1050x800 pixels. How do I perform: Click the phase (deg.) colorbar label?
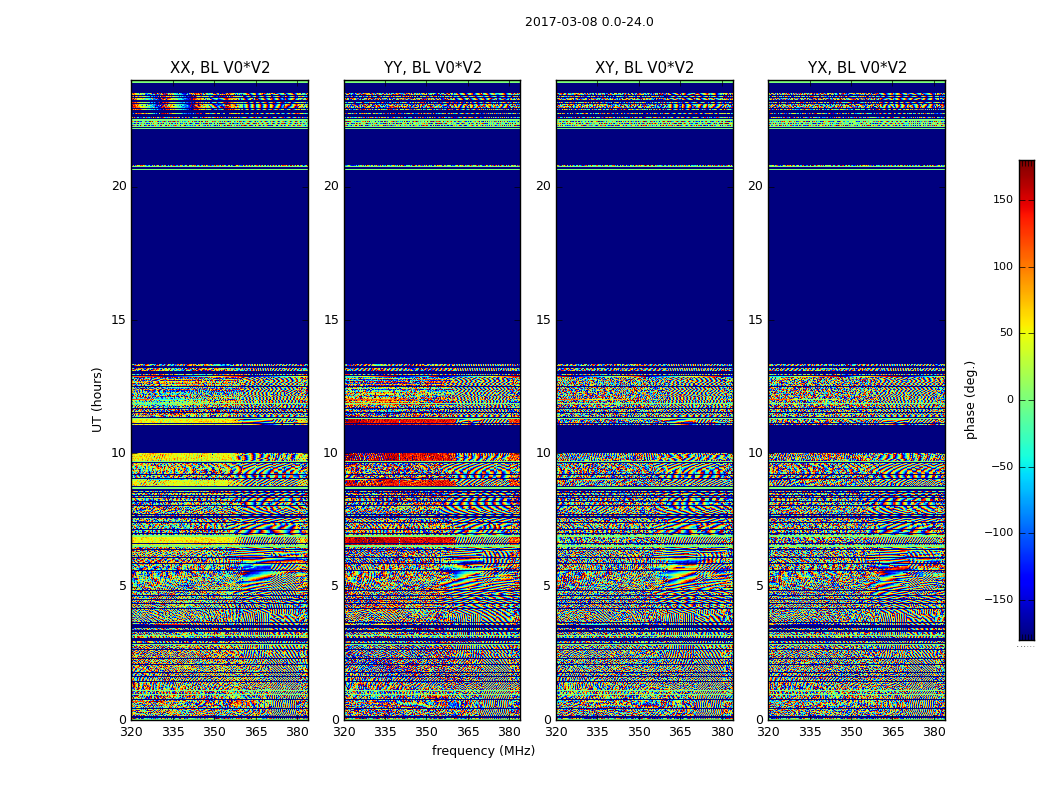(970, 399)
